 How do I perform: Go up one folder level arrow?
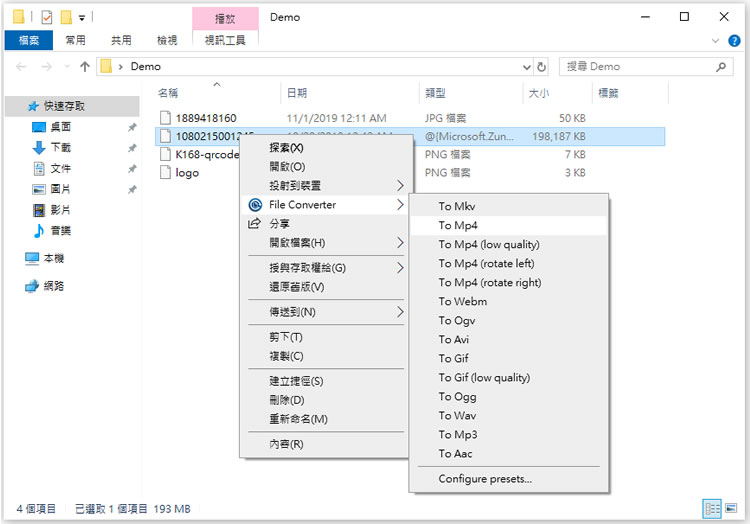click(x=85, y=66)
